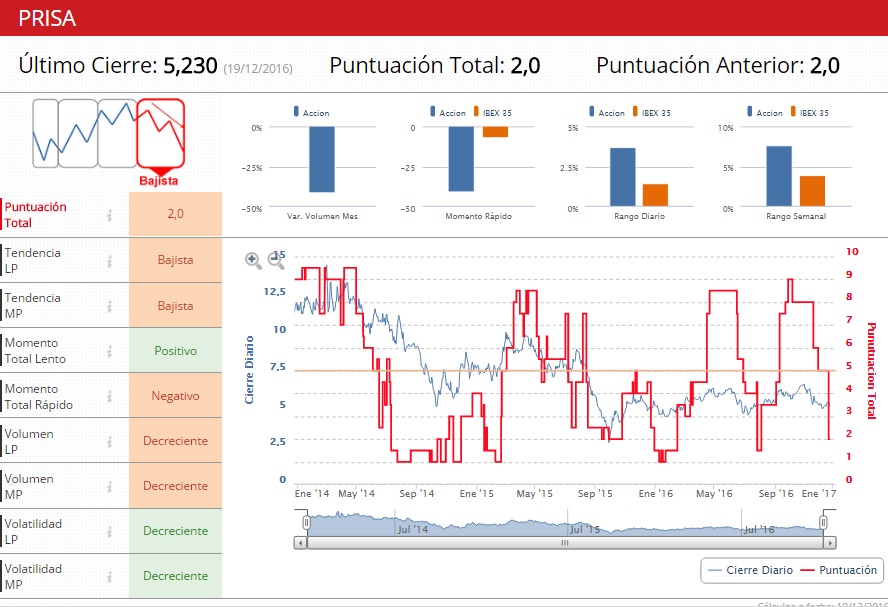
Task: Click the Puntuación Total value 2,0 cell
Action: point(176,214)
